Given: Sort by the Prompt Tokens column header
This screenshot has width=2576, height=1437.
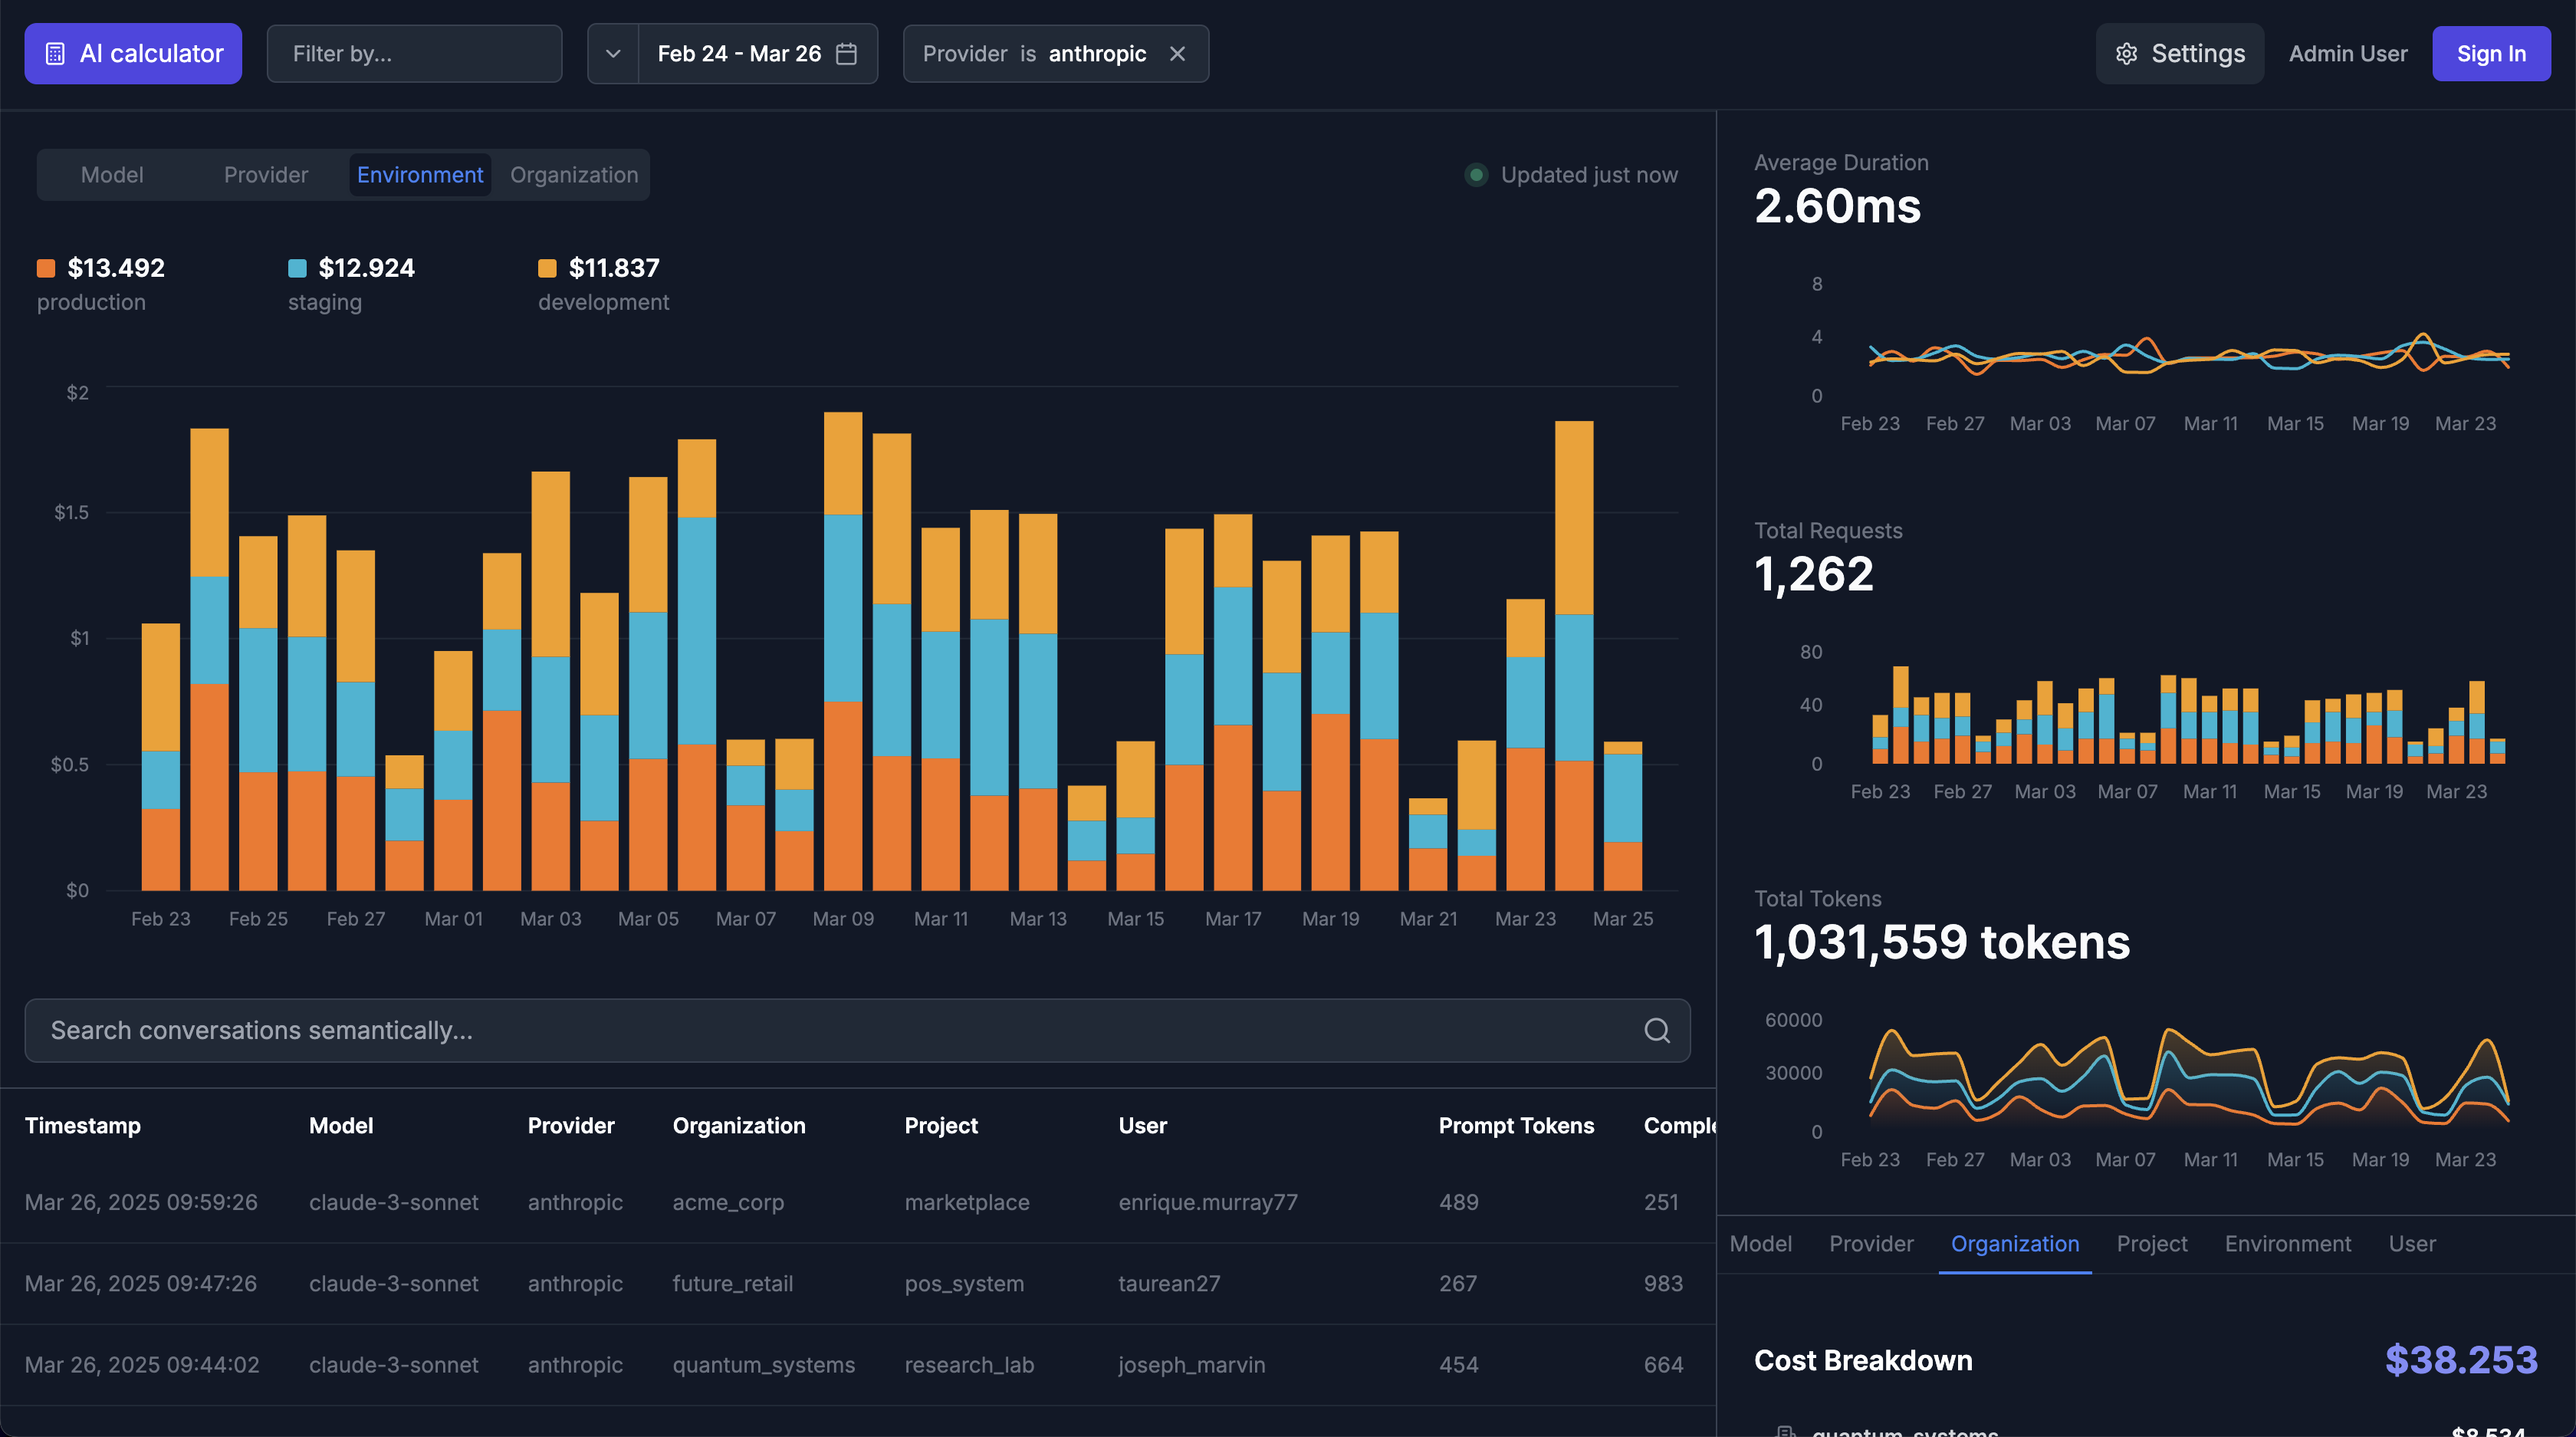Looking at the screenshot, I should (x=1515, y=1126).
